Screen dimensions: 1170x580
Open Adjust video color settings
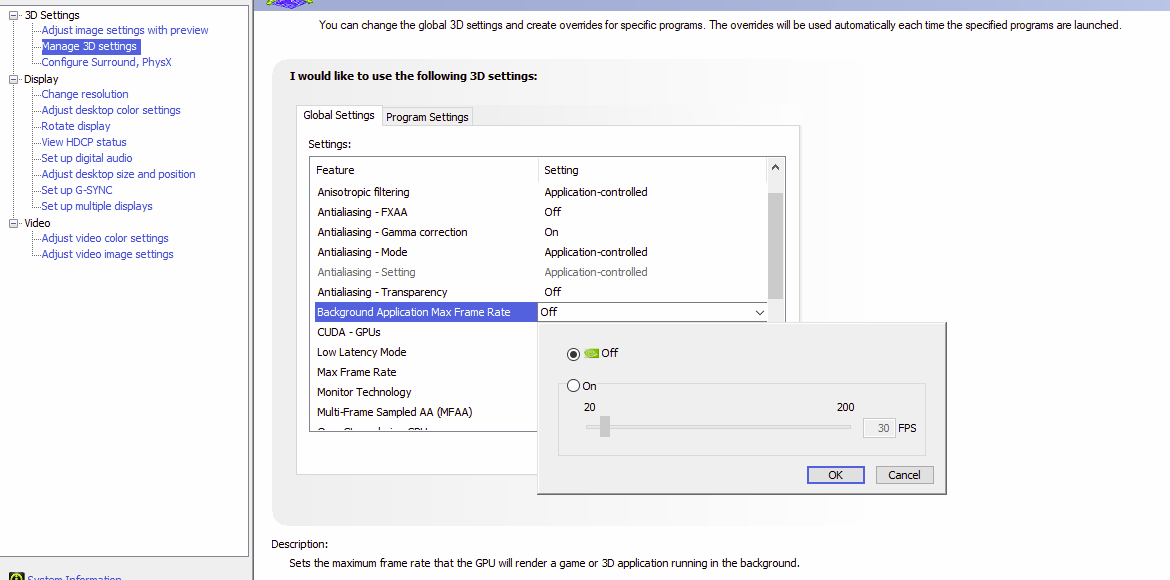104,238
